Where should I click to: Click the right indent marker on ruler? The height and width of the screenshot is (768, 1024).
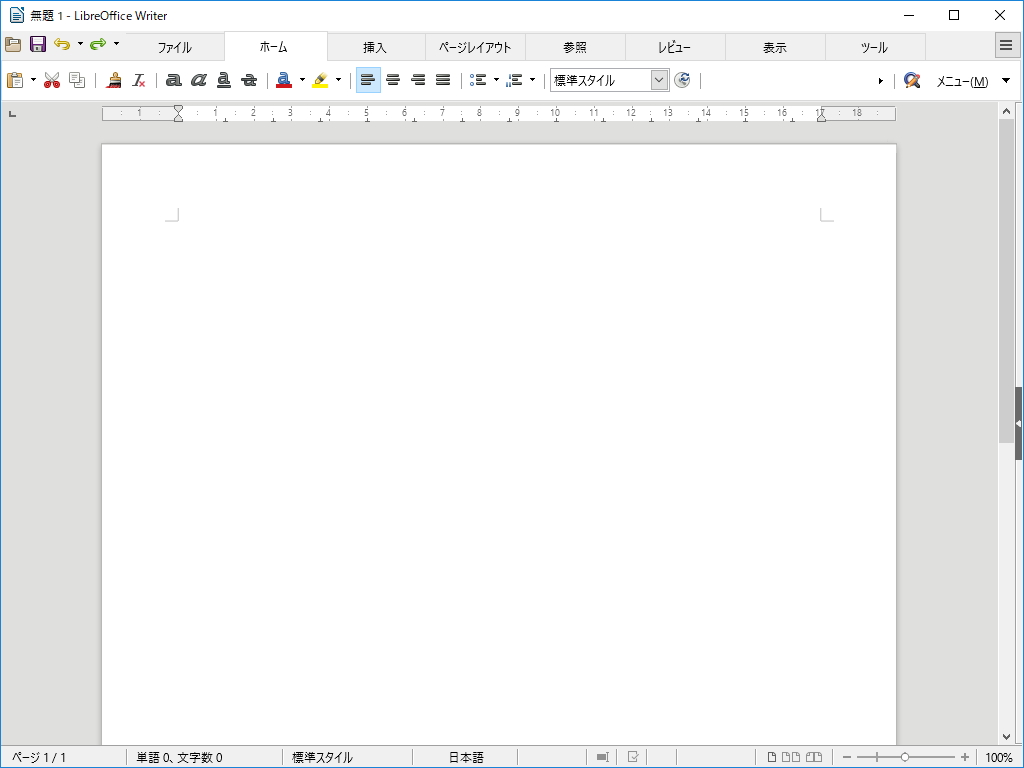point(821,117)
